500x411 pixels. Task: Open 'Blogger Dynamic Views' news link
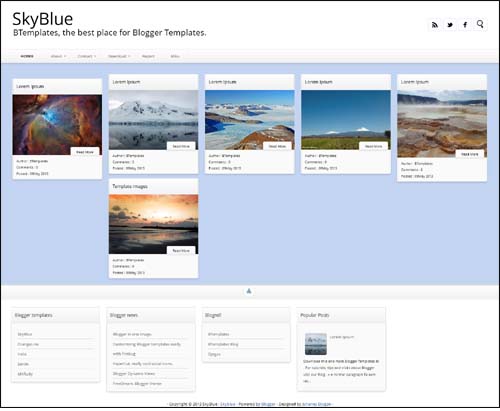tap(134, 374)
